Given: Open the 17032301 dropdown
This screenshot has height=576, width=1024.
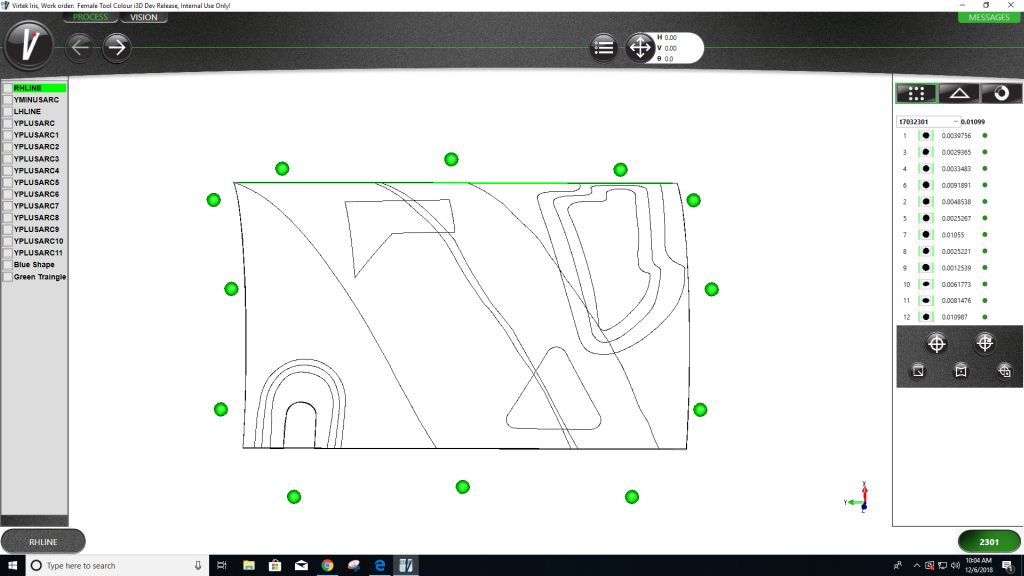Looking at the screenshot, I should 927,121.
